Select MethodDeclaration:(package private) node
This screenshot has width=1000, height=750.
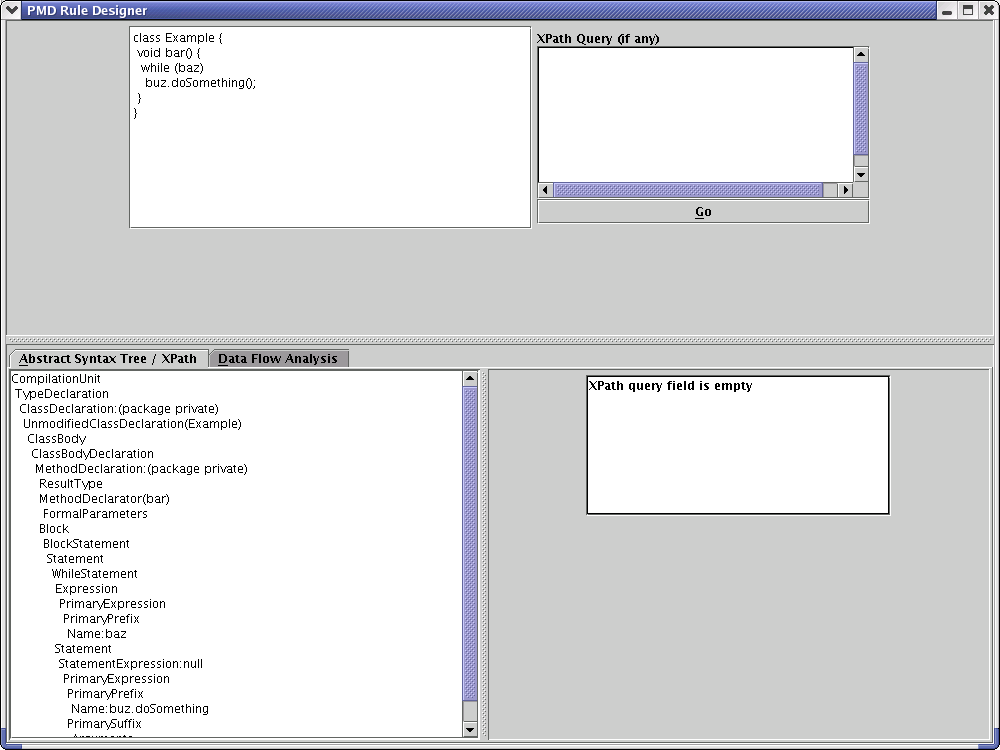coord(141,469)
